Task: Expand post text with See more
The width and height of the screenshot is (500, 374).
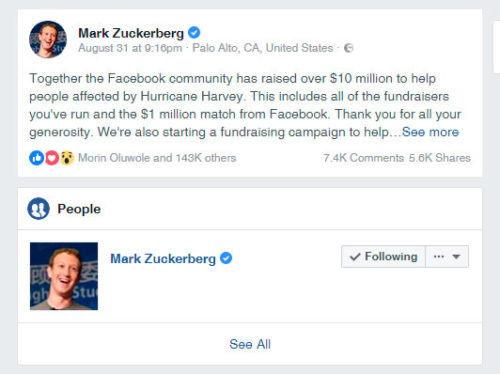Action: pyautogui.click(x=430, y=132)
